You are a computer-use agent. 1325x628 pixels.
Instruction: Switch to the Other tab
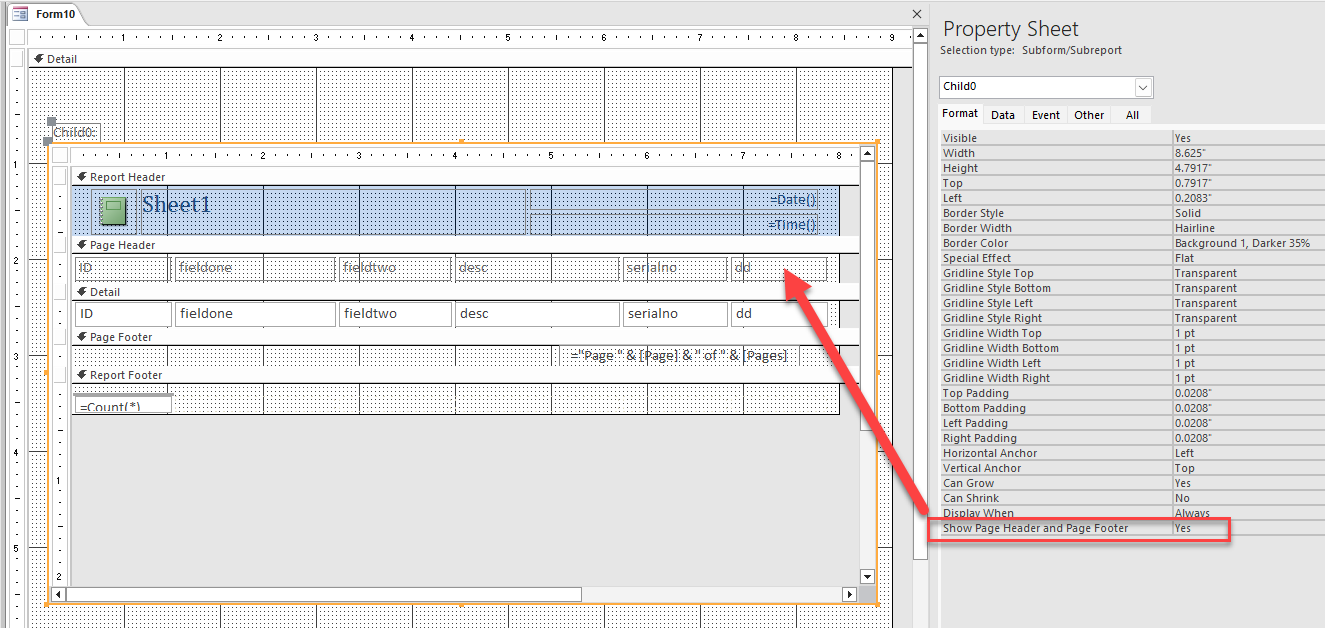point(1089,115)
